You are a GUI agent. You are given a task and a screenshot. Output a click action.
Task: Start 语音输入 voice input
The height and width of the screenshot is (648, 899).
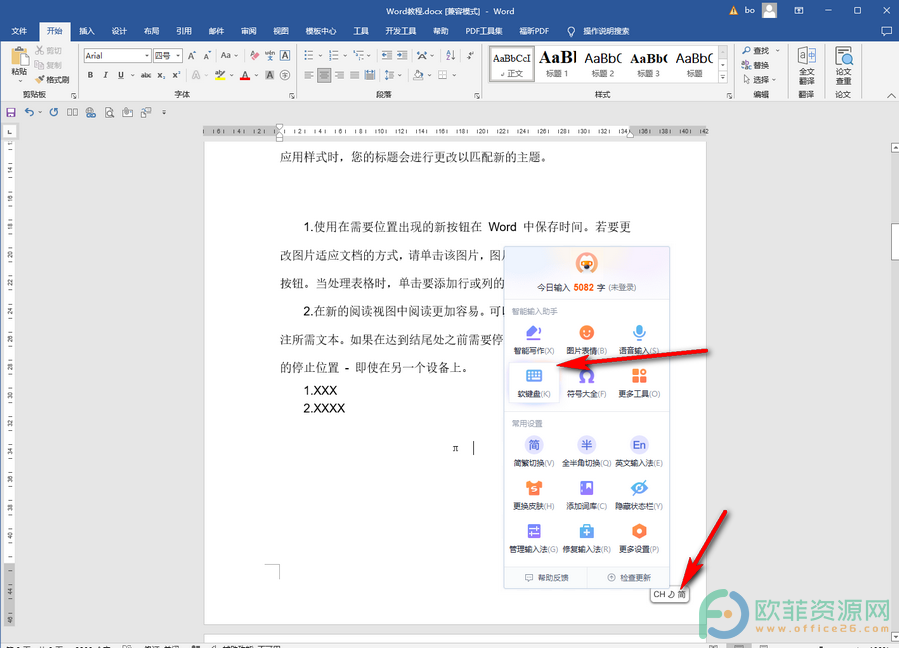tap(639, 339)
